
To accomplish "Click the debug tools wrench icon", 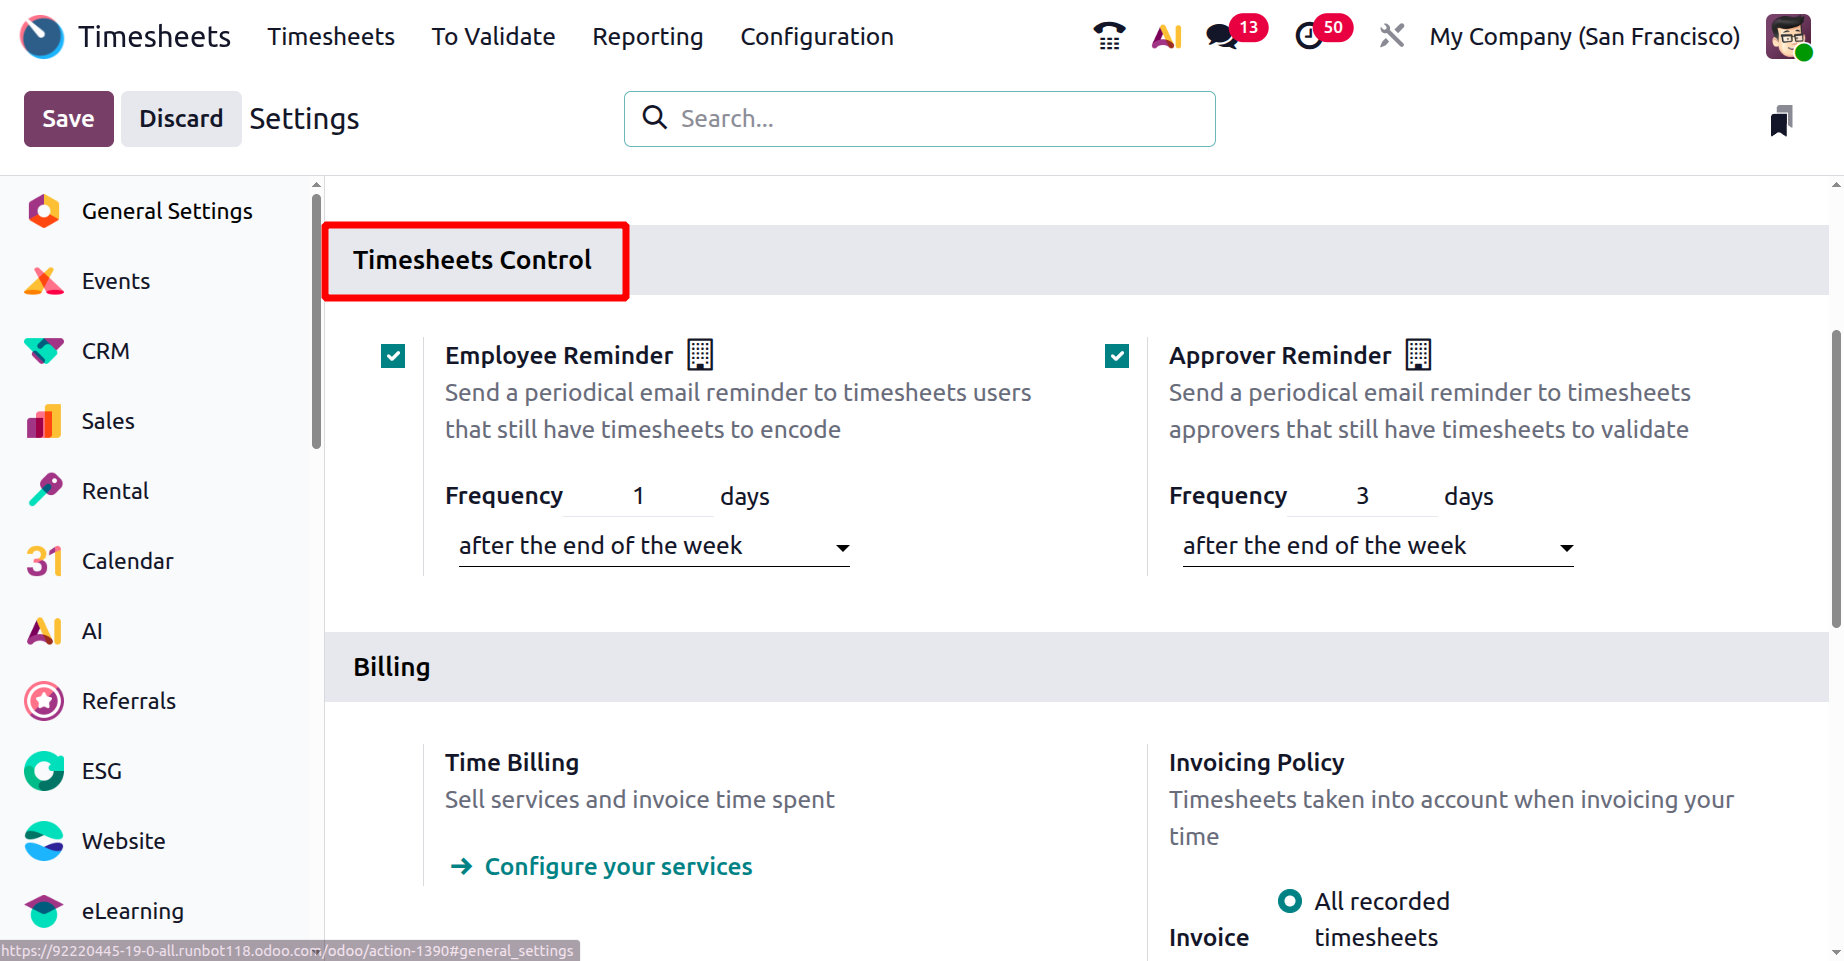I will (1391, 37).
